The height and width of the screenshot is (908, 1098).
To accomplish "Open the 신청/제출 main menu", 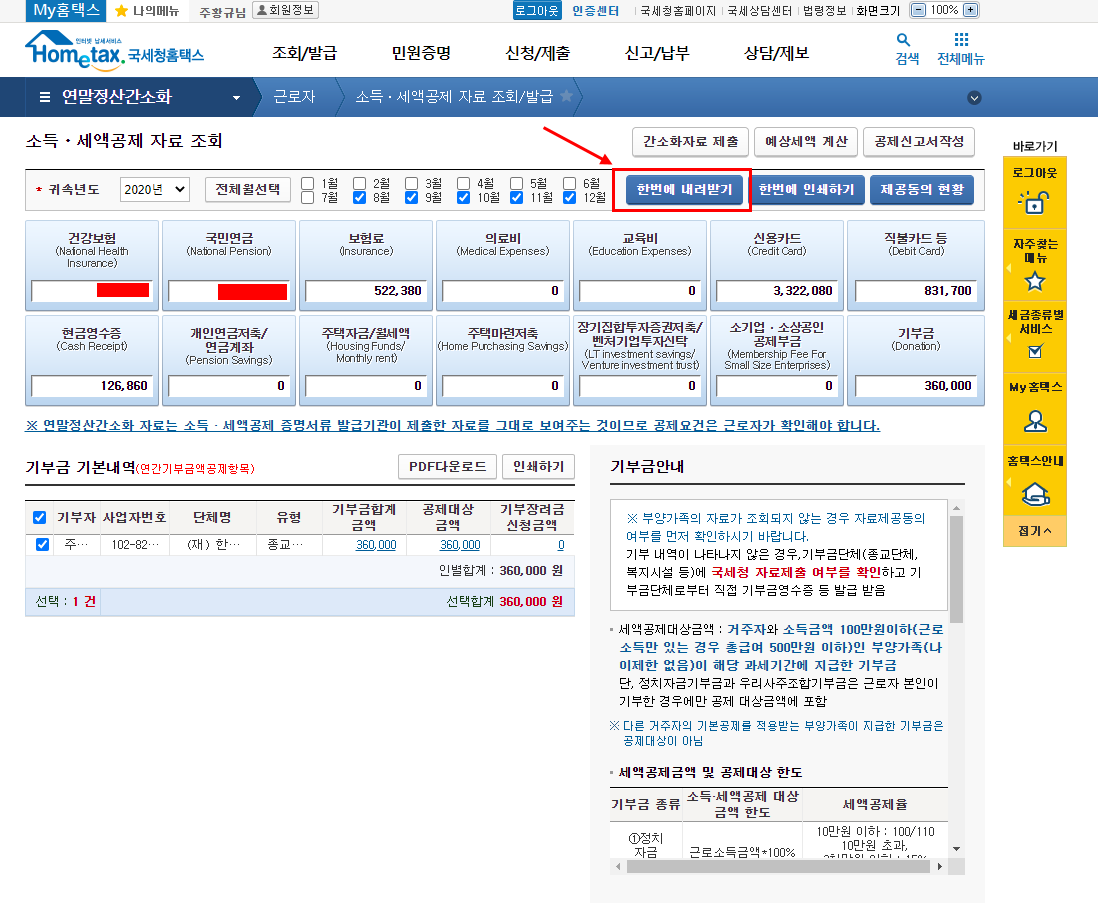I will pyautogui.click(x=538, y=53).
